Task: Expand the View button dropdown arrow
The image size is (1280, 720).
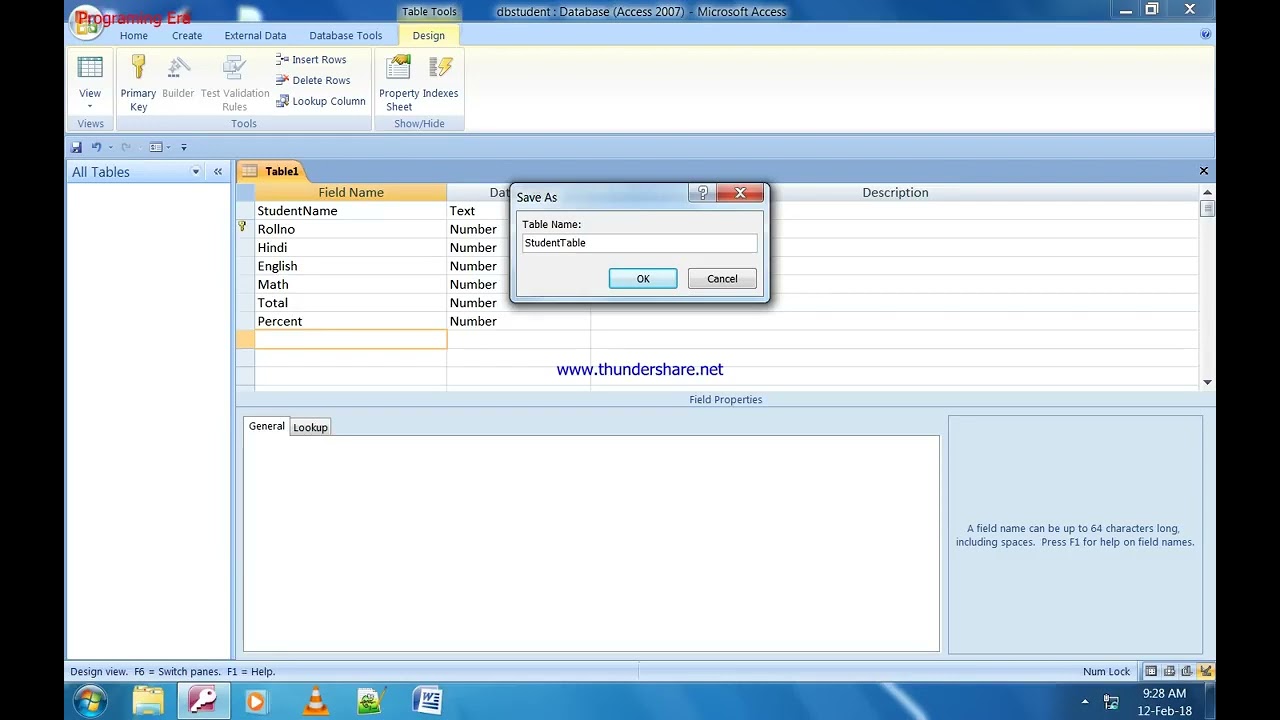Action: point(90,106)
